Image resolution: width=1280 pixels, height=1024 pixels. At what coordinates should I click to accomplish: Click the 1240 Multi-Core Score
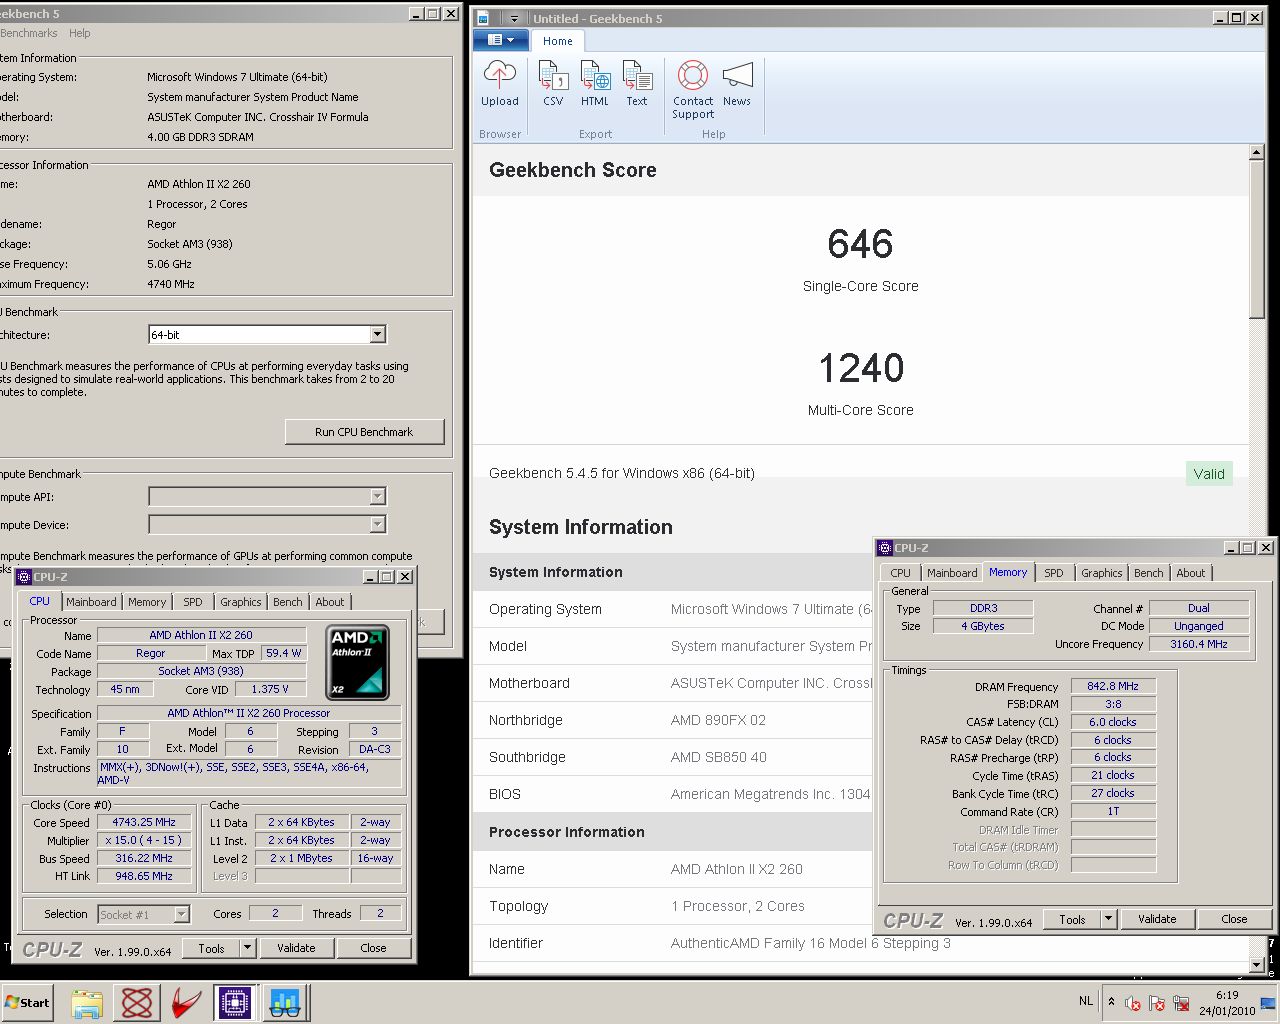click(861, 368)
